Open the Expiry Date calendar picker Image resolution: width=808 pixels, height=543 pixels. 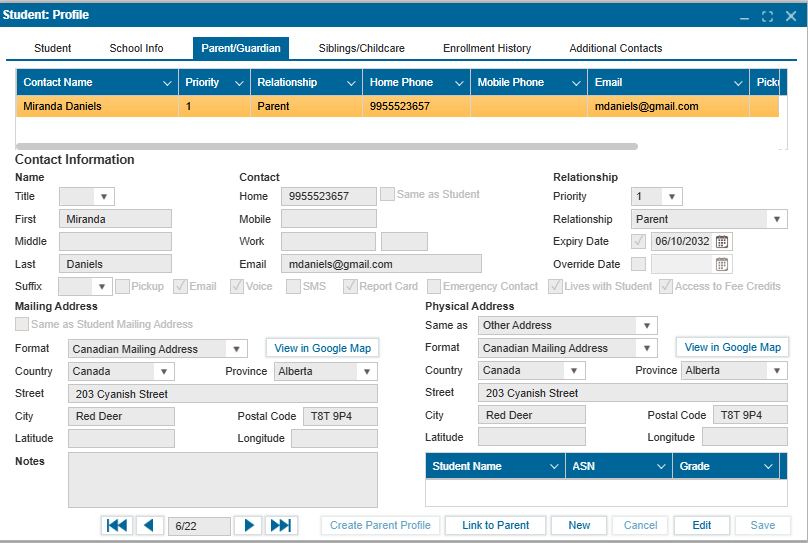click(723, 241)
